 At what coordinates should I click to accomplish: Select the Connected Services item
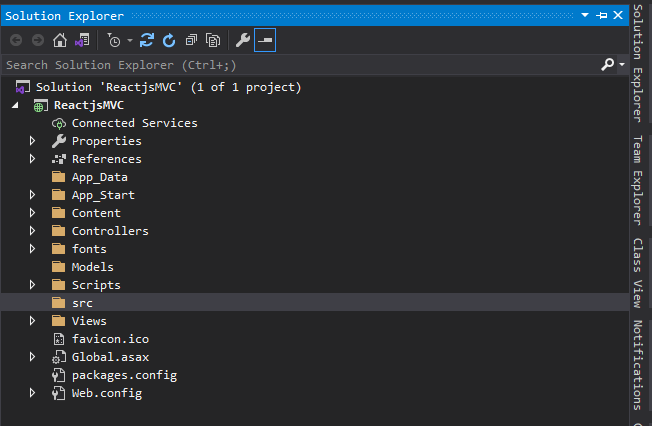point(134,123)
